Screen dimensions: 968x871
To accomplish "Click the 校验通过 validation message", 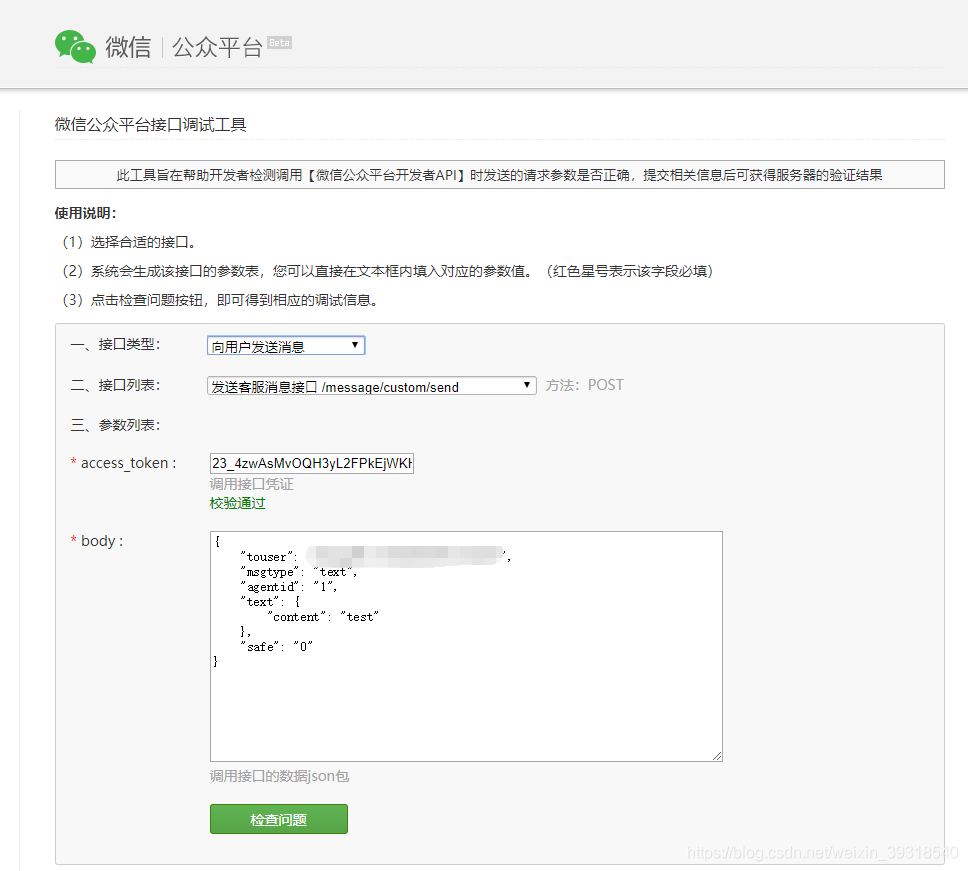I will pyautogui.click(x=238, y=503).
